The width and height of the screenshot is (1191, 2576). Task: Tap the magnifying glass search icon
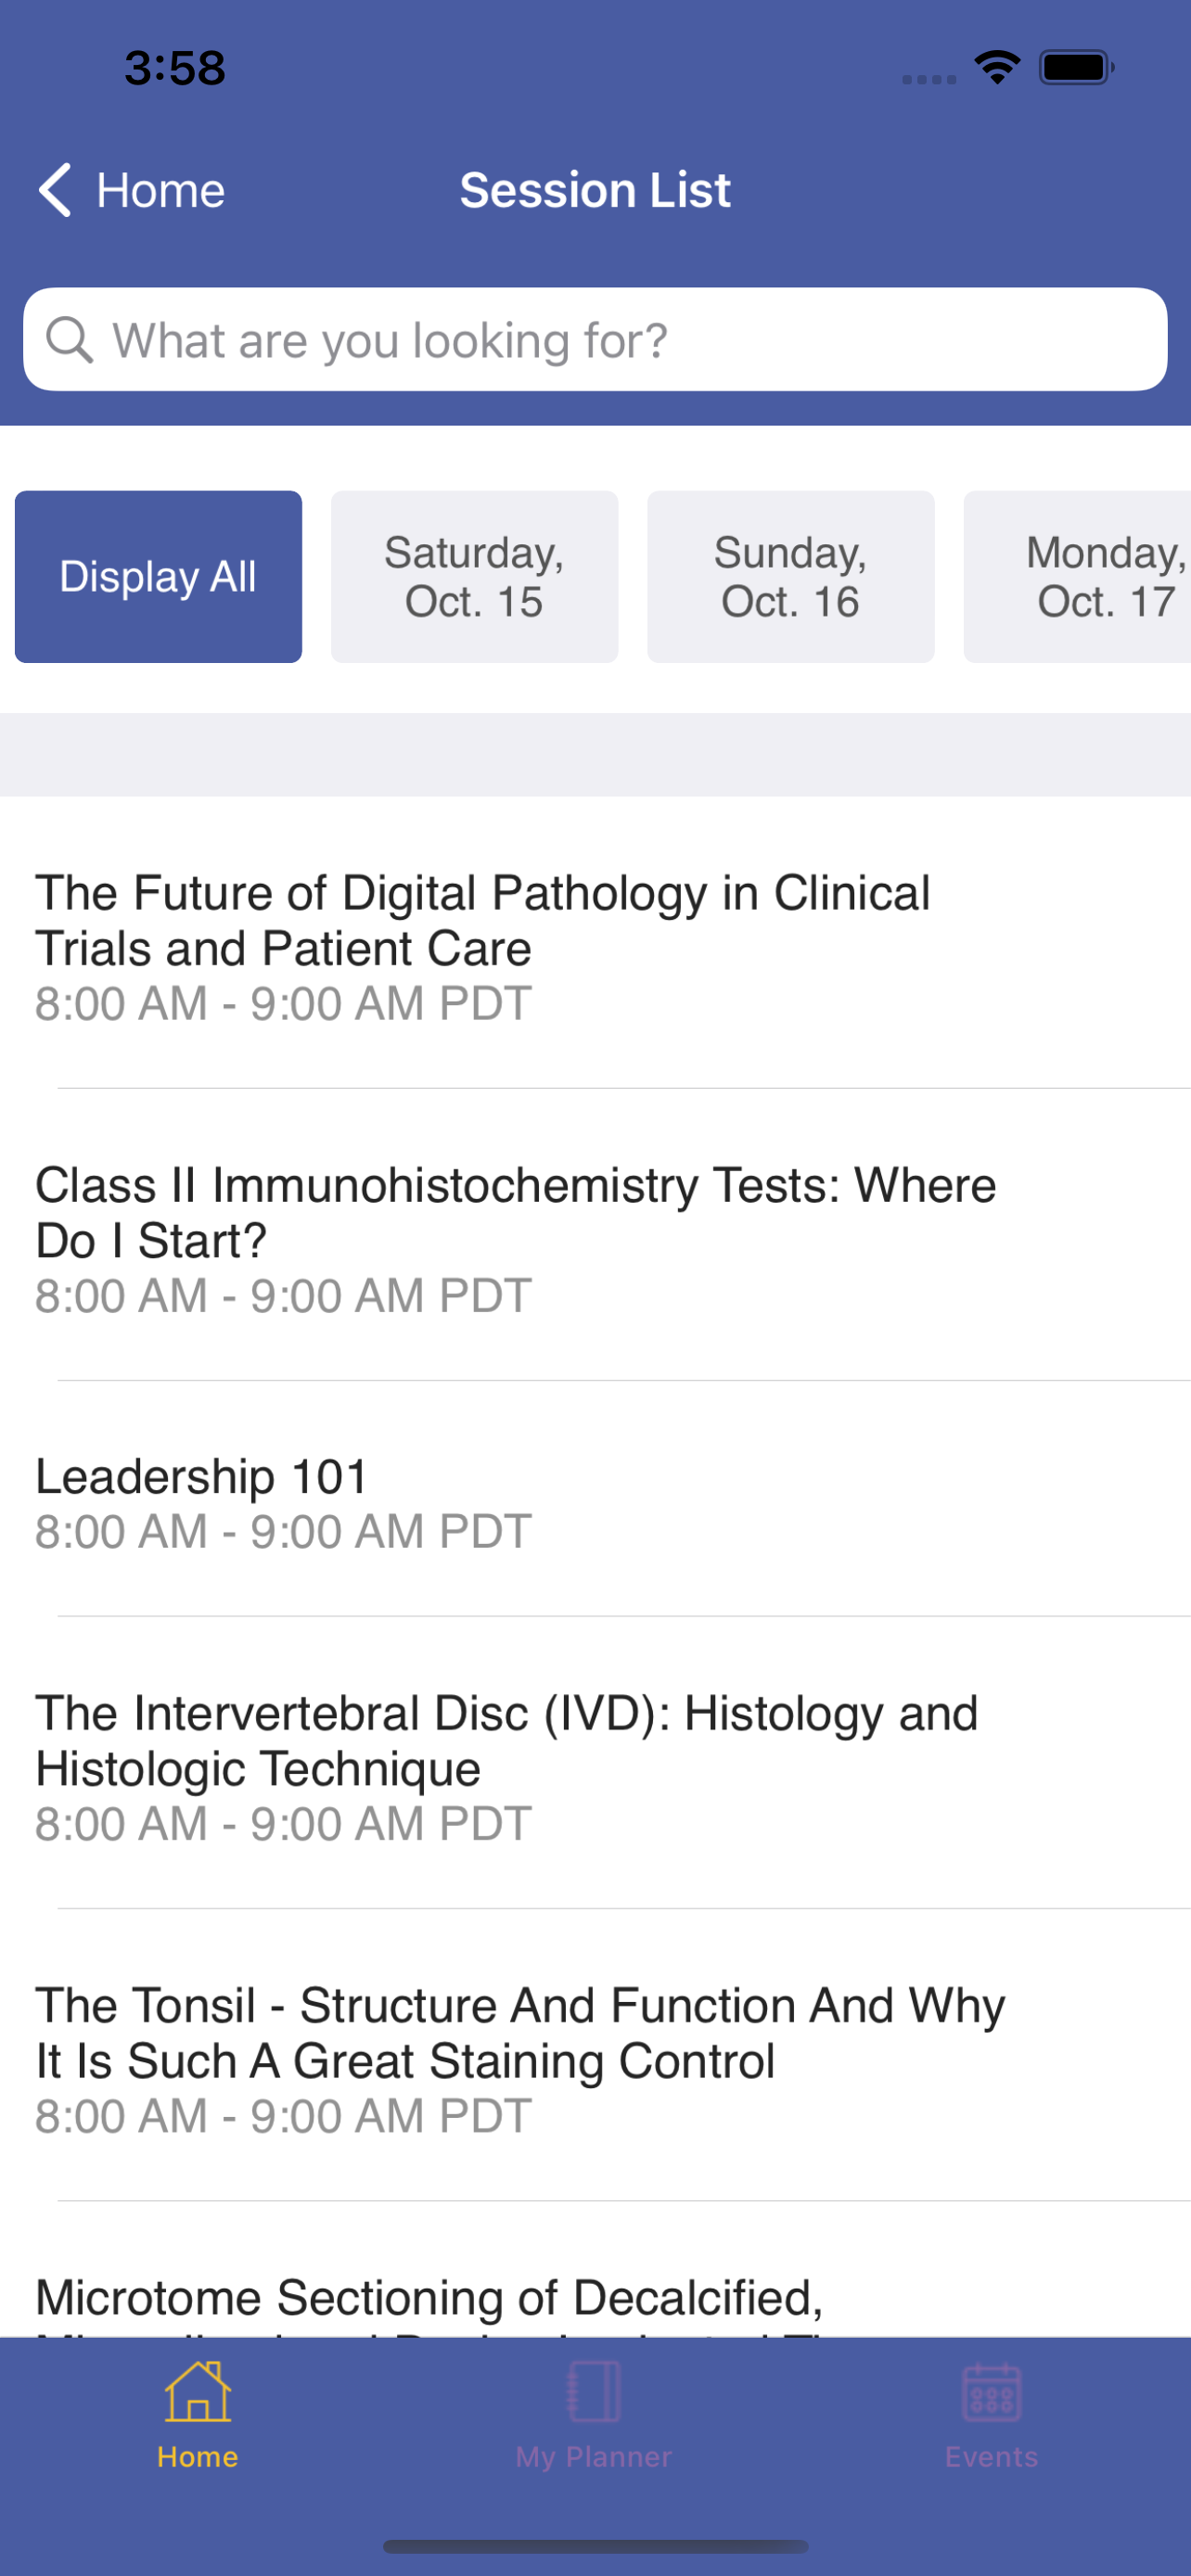[70, 340]
